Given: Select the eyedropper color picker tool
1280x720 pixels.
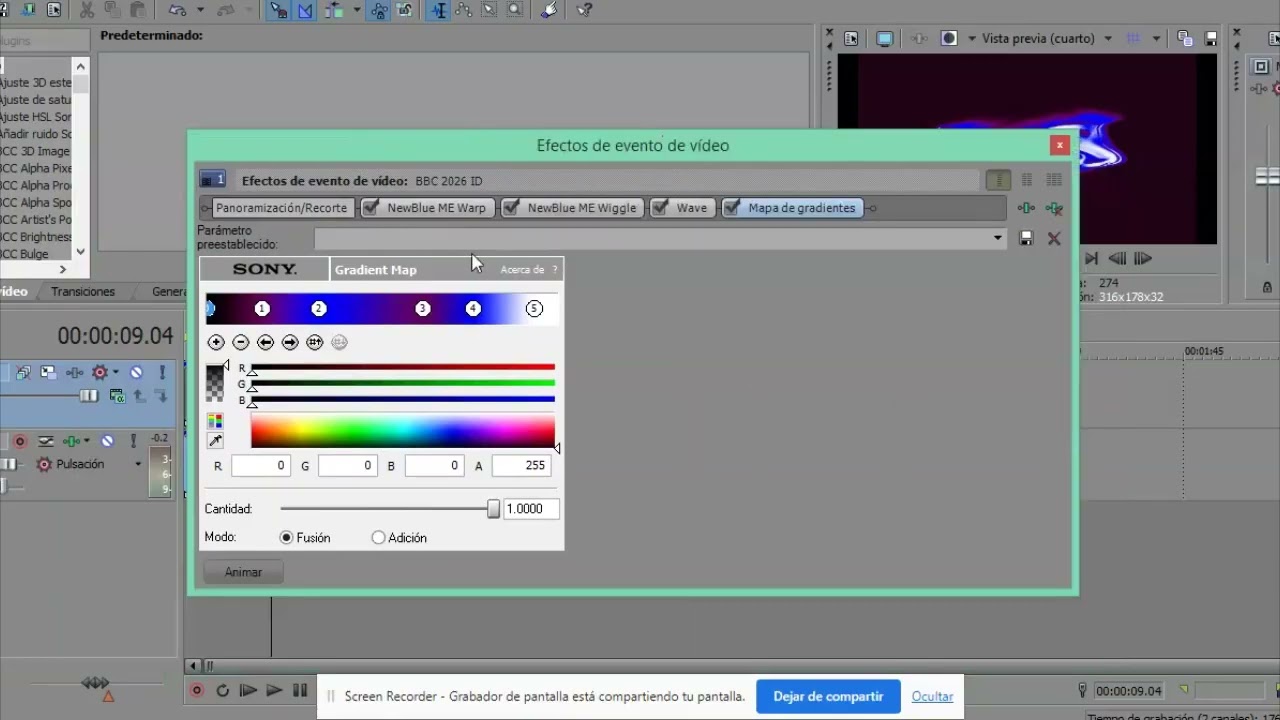Looking at the screenshot, I should pos(215,441).
